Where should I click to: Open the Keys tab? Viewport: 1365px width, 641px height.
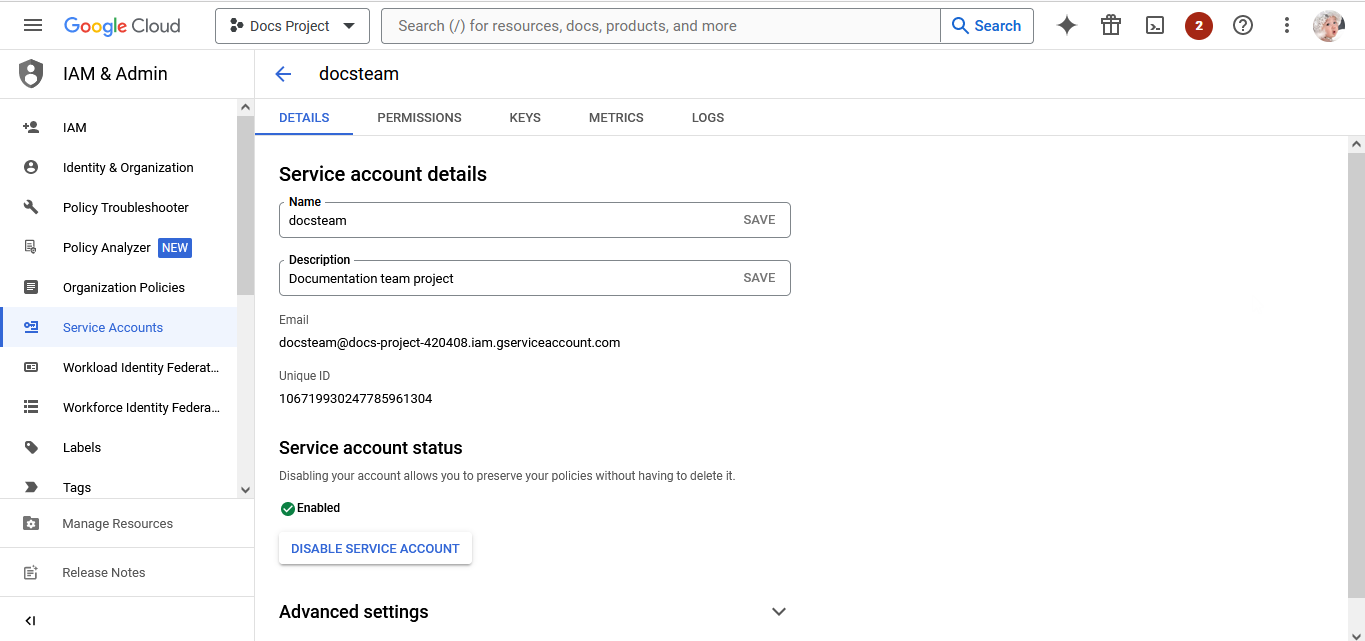(x=525, y=117)
